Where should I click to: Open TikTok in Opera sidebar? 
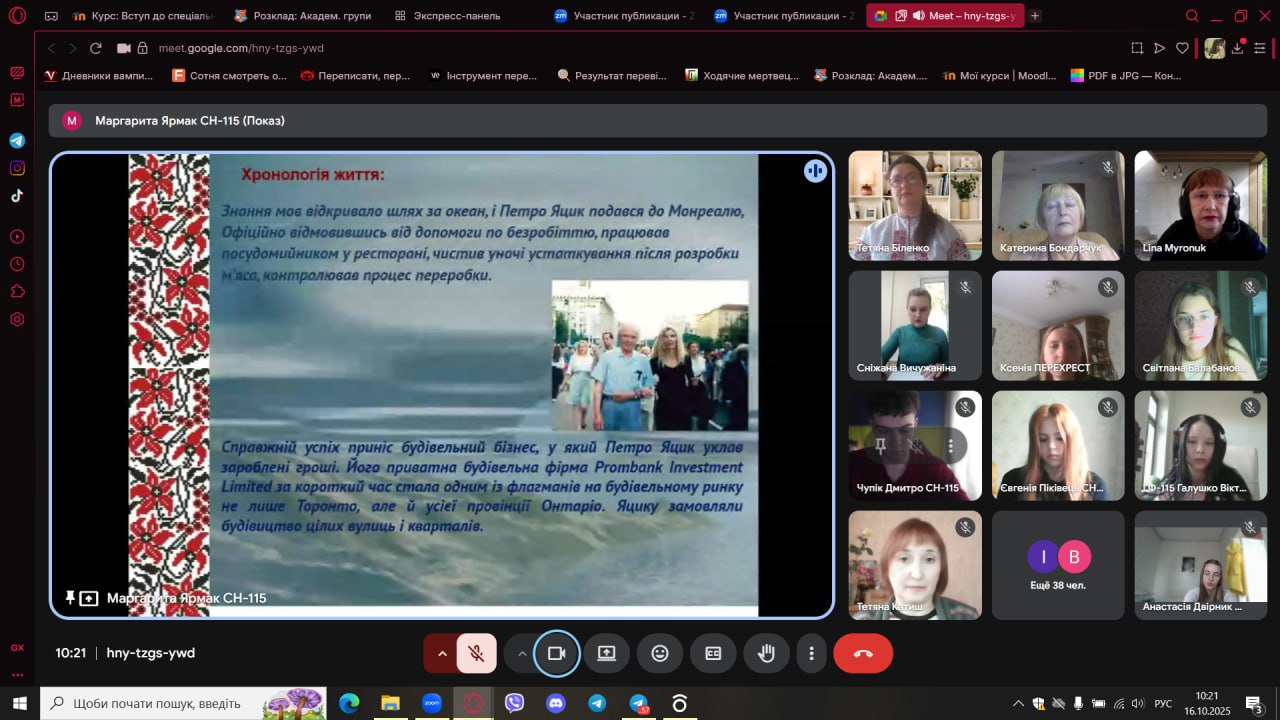17,196
